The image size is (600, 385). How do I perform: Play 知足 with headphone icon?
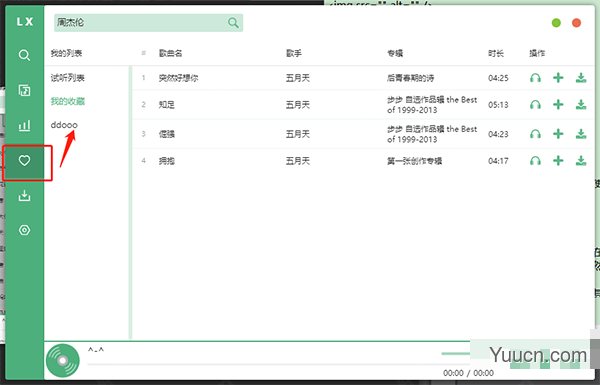535,104
